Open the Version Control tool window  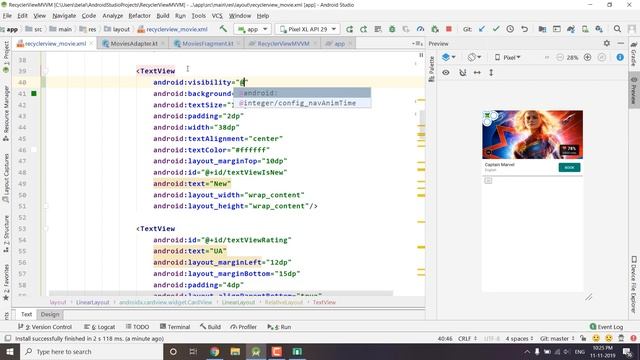pos(45,327)
